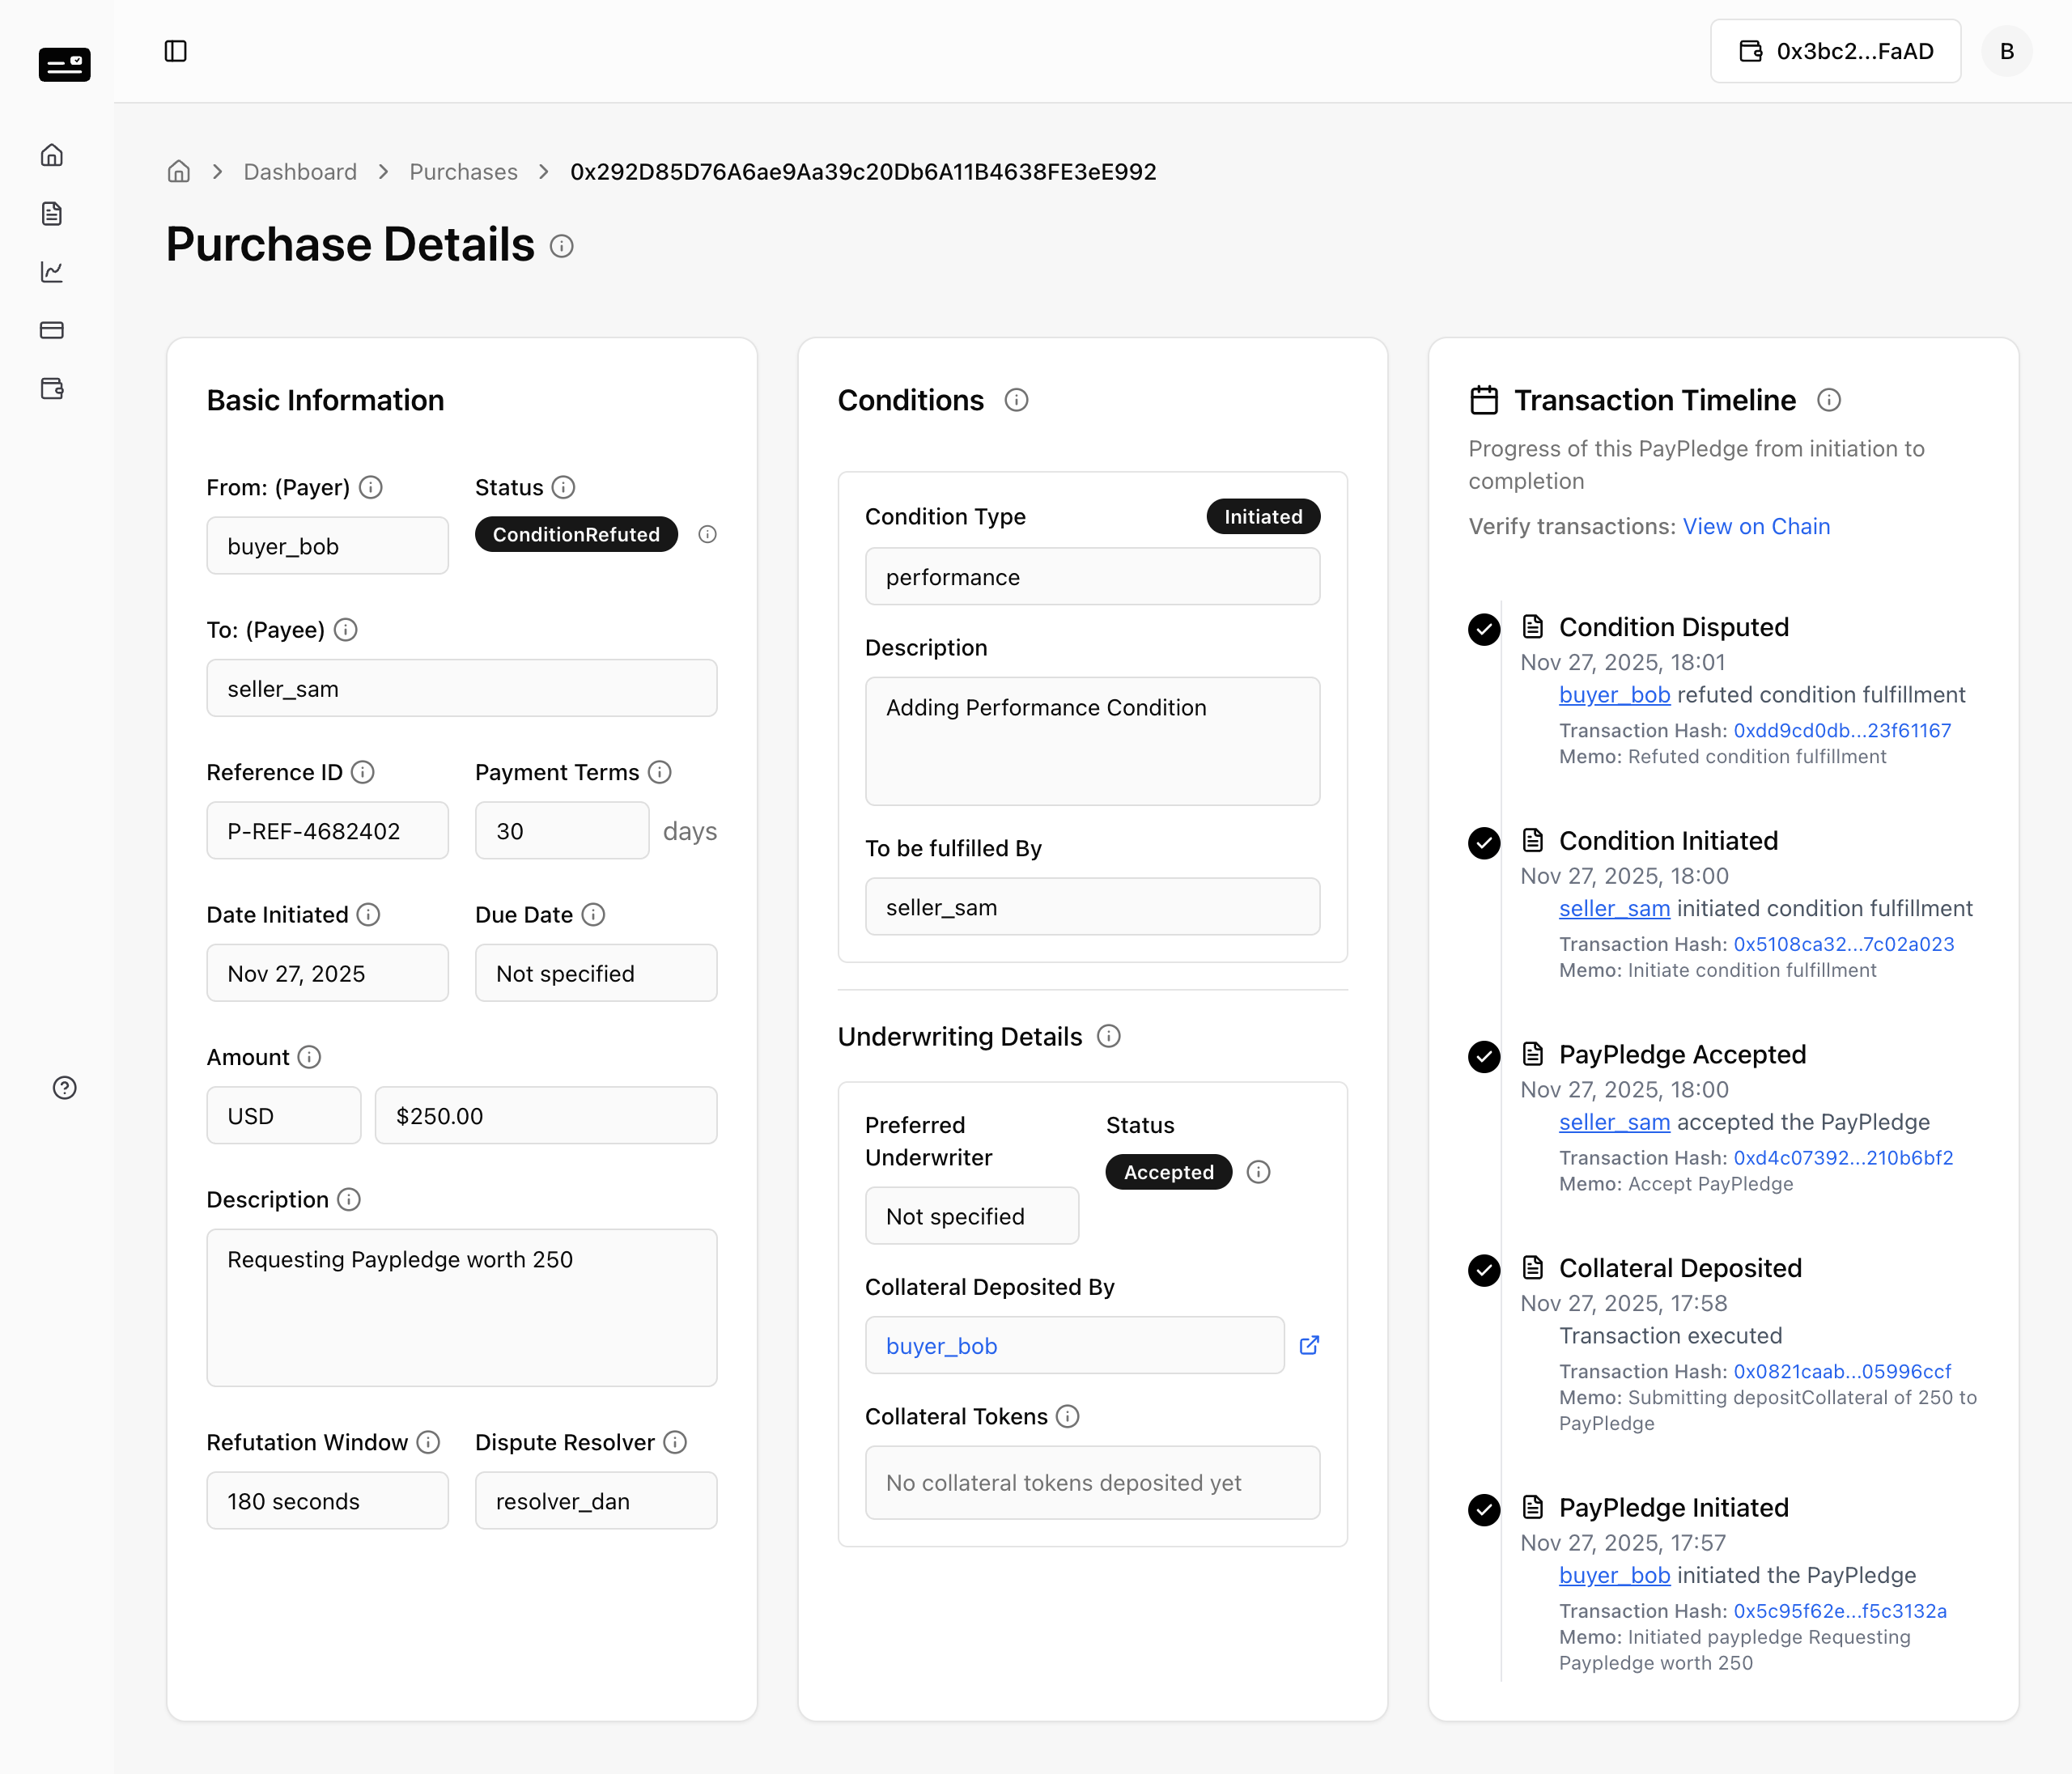The height and width of the screenshot is (1774, 2072).
Task: Open View on Chain link
Action: point(1756,527)
